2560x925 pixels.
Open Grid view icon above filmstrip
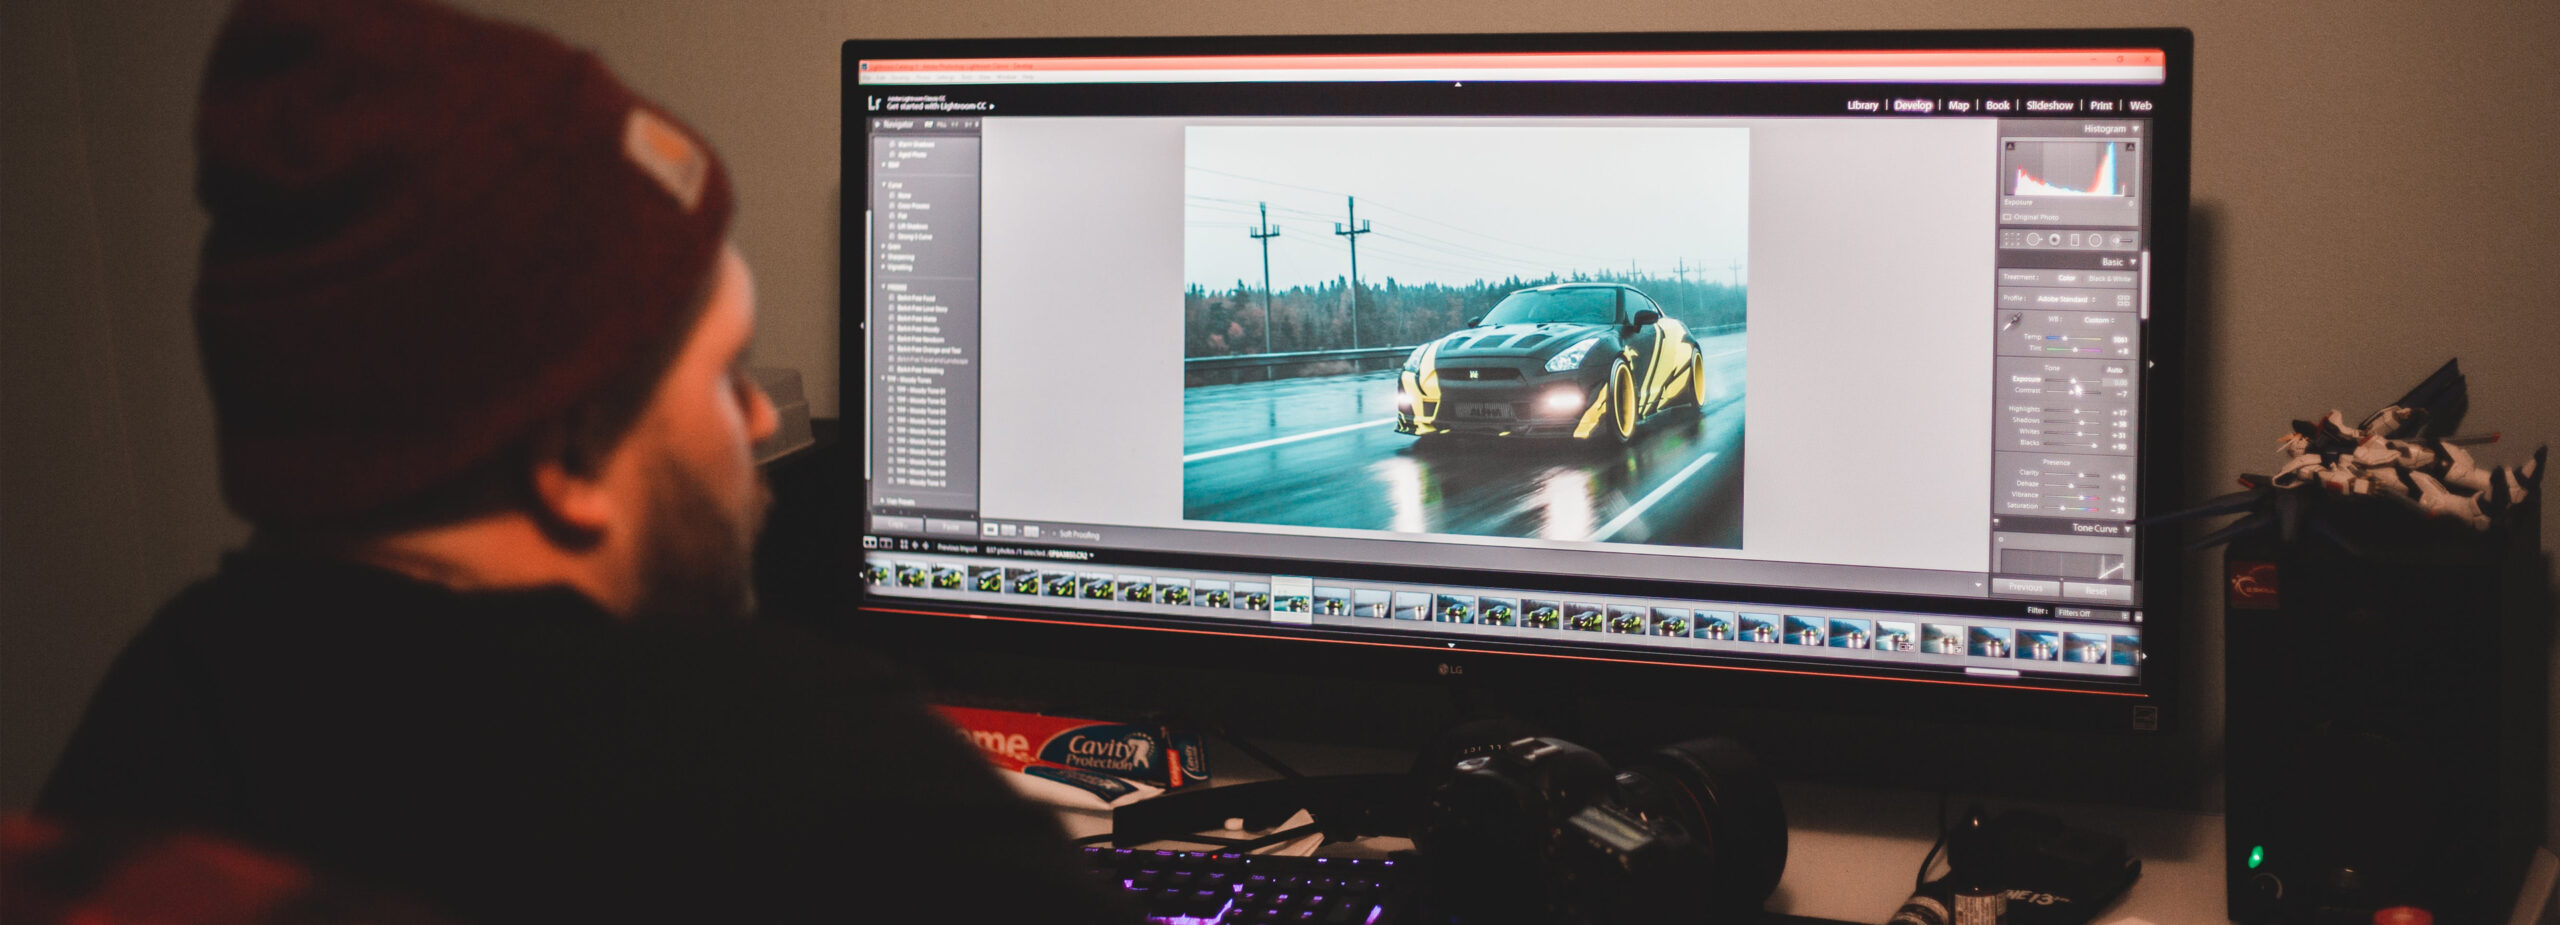(x=904, y=544)
